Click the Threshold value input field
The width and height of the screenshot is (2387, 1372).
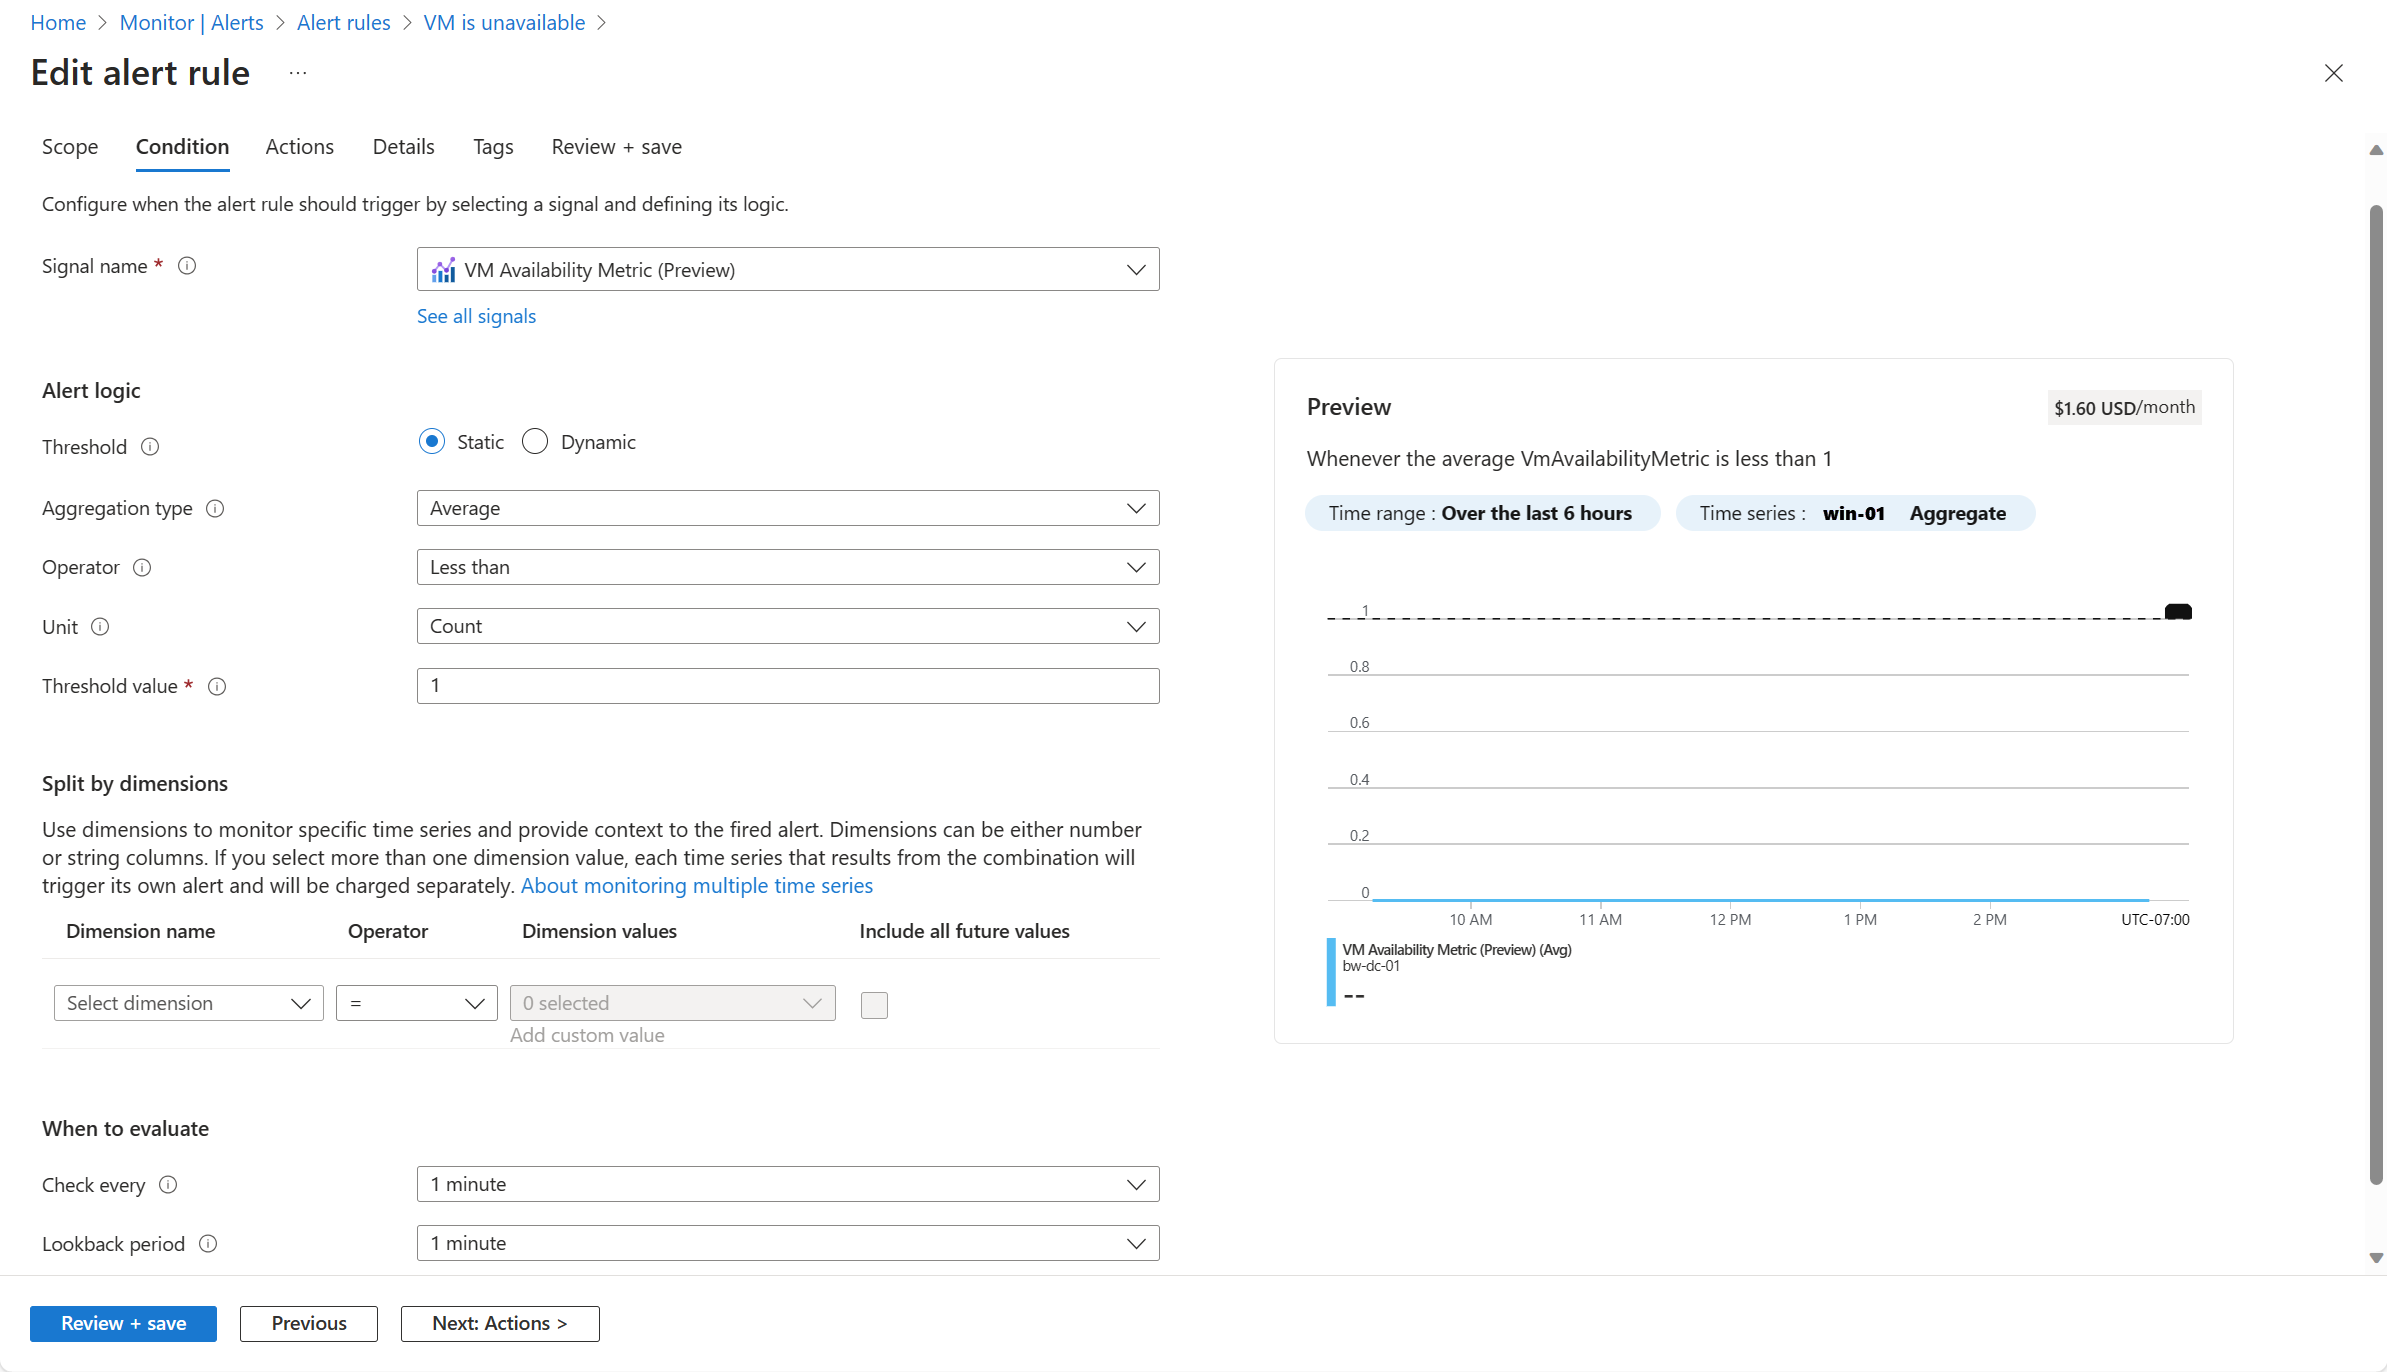(x=787, y=686)
